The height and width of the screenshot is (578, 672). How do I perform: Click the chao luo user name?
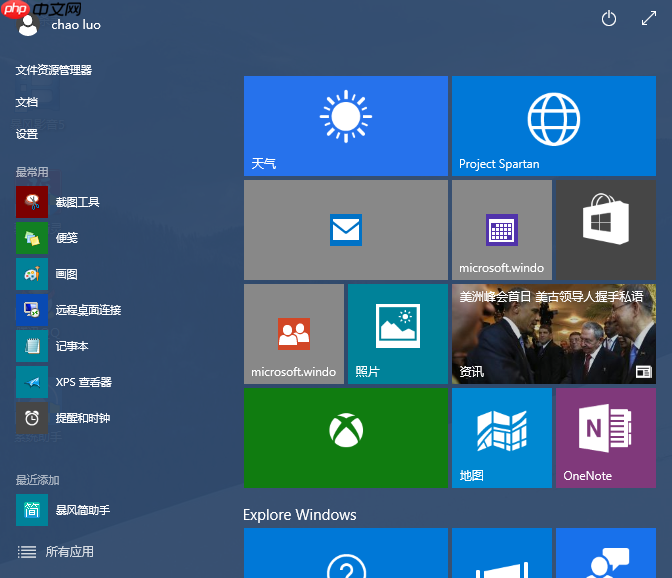tap(76, 25)
